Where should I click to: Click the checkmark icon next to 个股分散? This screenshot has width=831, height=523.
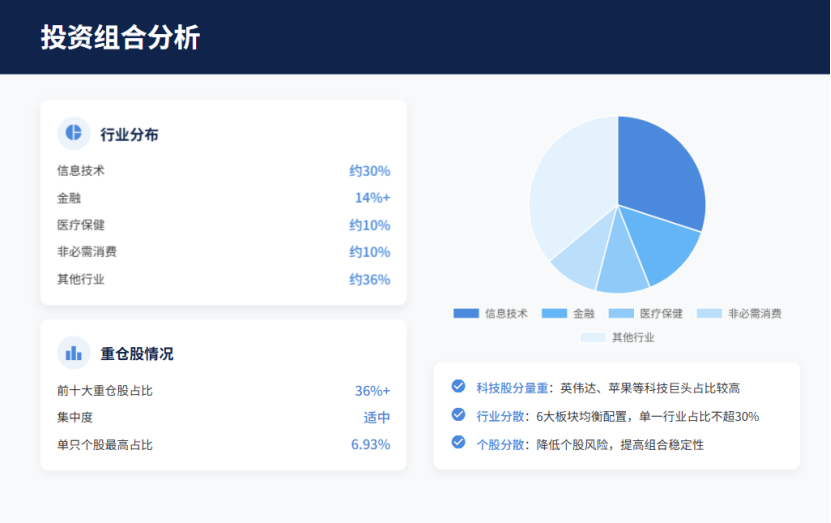(458, 443)
